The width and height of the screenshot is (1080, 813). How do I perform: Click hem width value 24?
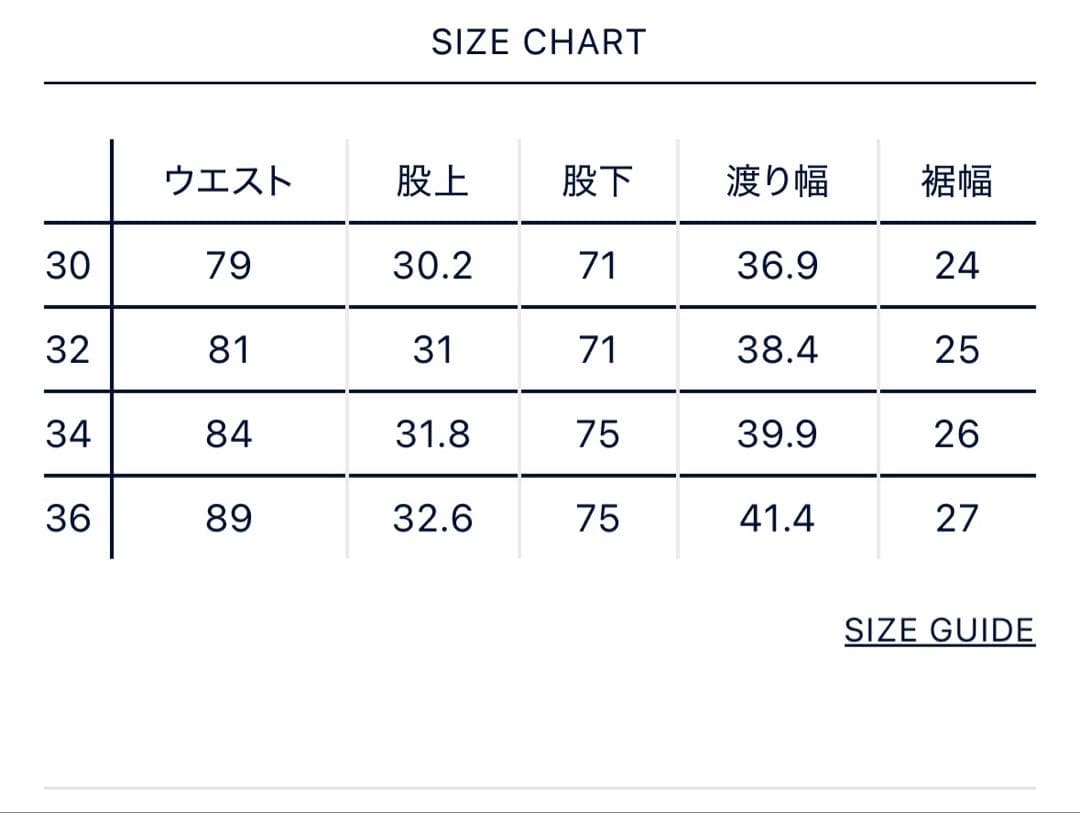[956, 266]
